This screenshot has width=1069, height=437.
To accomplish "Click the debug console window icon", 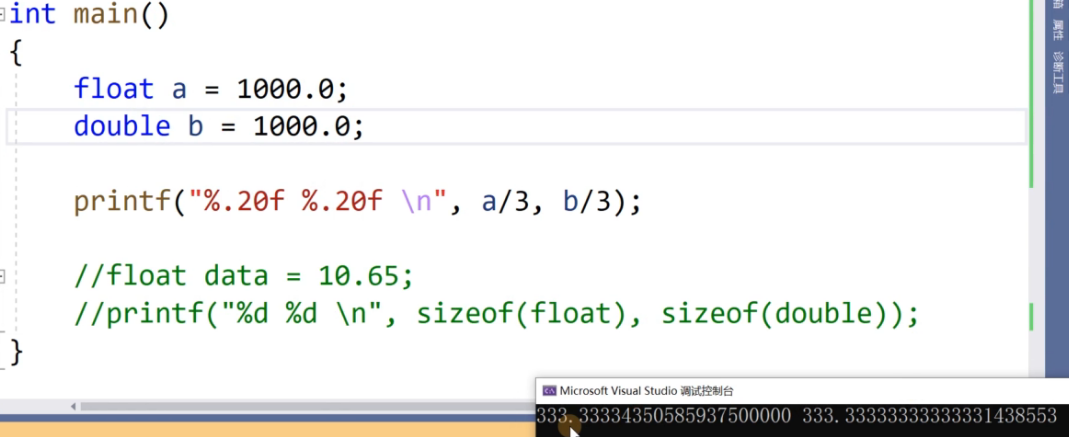I will click(549, 391).
